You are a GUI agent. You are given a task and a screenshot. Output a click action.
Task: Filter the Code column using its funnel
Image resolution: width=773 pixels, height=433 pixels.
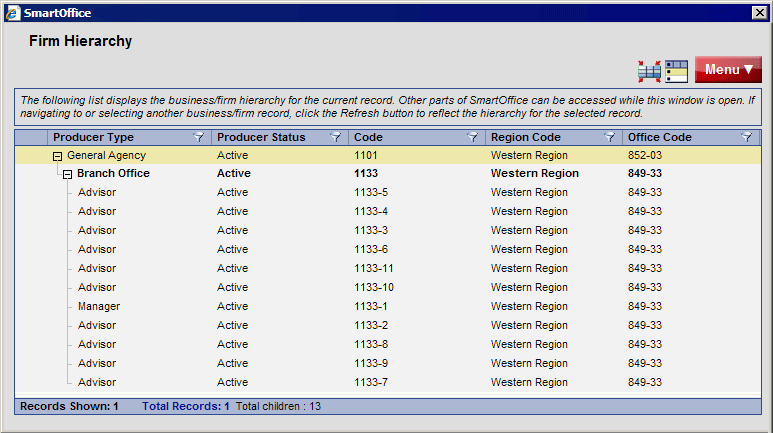472,138
